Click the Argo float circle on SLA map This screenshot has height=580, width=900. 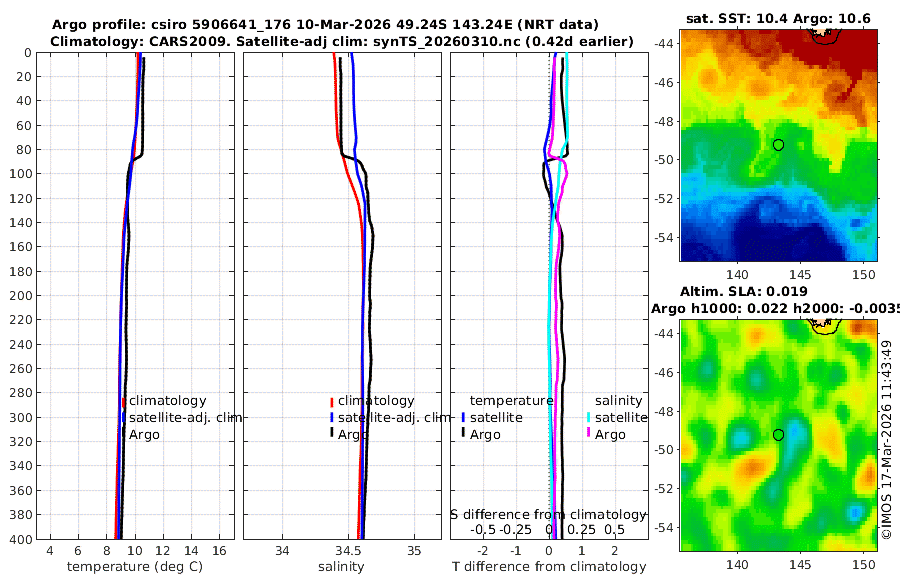778,435
